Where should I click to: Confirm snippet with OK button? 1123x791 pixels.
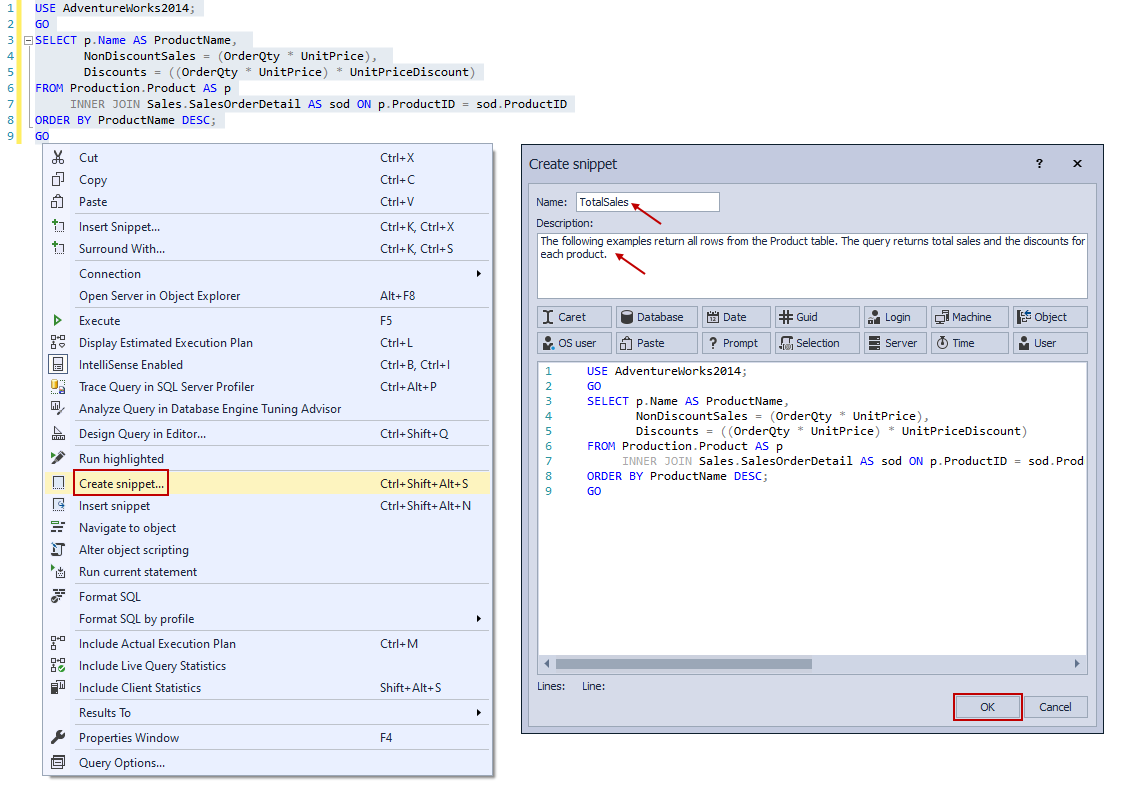[988, 707]
